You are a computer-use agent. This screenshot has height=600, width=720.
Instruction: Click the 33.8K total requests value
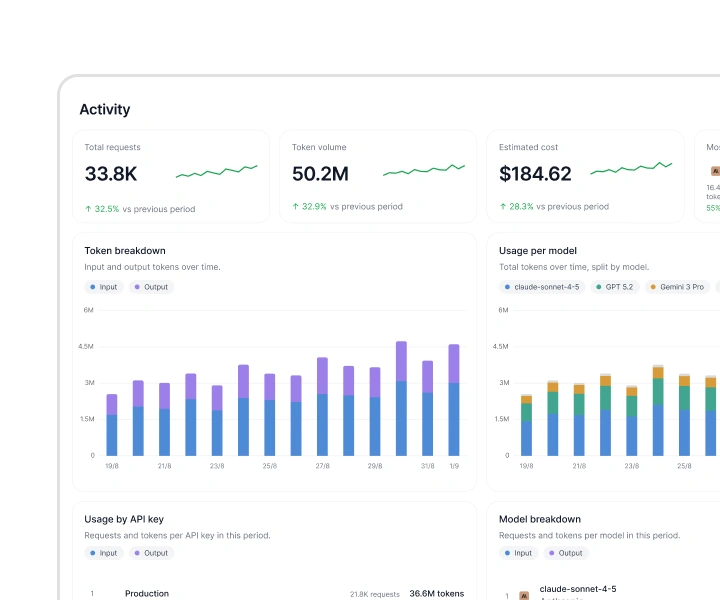pos(111,174)
